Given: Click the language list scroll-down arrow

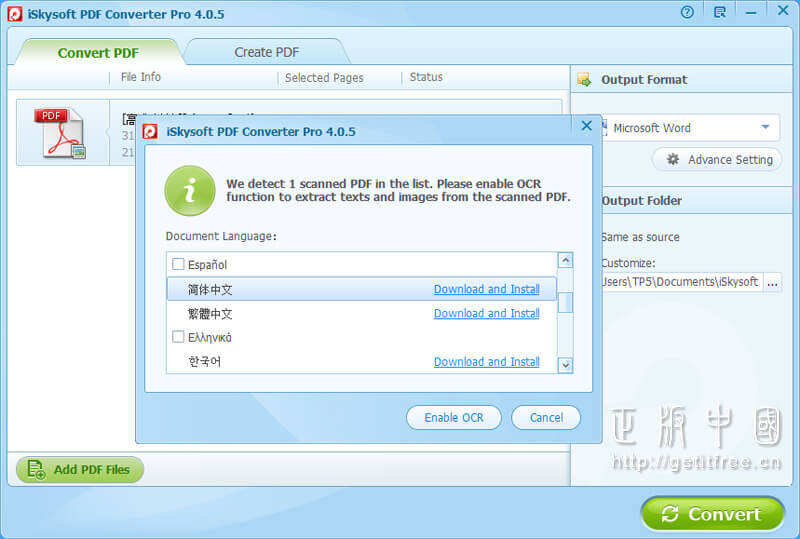Looking at the screenshot, I should click(565, 365).
